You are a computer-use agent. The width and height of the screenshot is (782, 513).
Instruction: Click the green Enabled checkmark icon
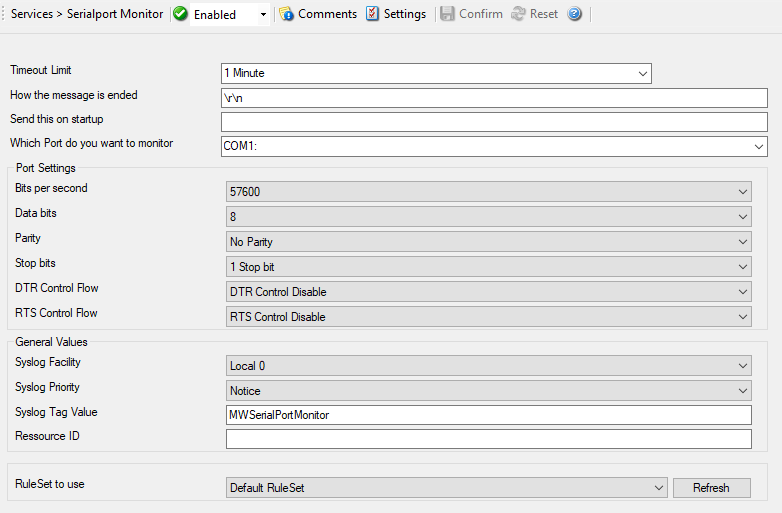[x=181, y=14]
